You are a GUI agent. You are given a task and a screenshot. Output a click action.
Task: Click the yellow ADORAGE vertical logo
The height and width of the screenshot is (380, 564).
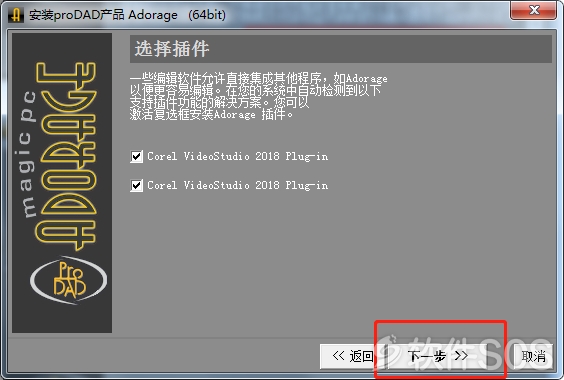tap(66, 156)
